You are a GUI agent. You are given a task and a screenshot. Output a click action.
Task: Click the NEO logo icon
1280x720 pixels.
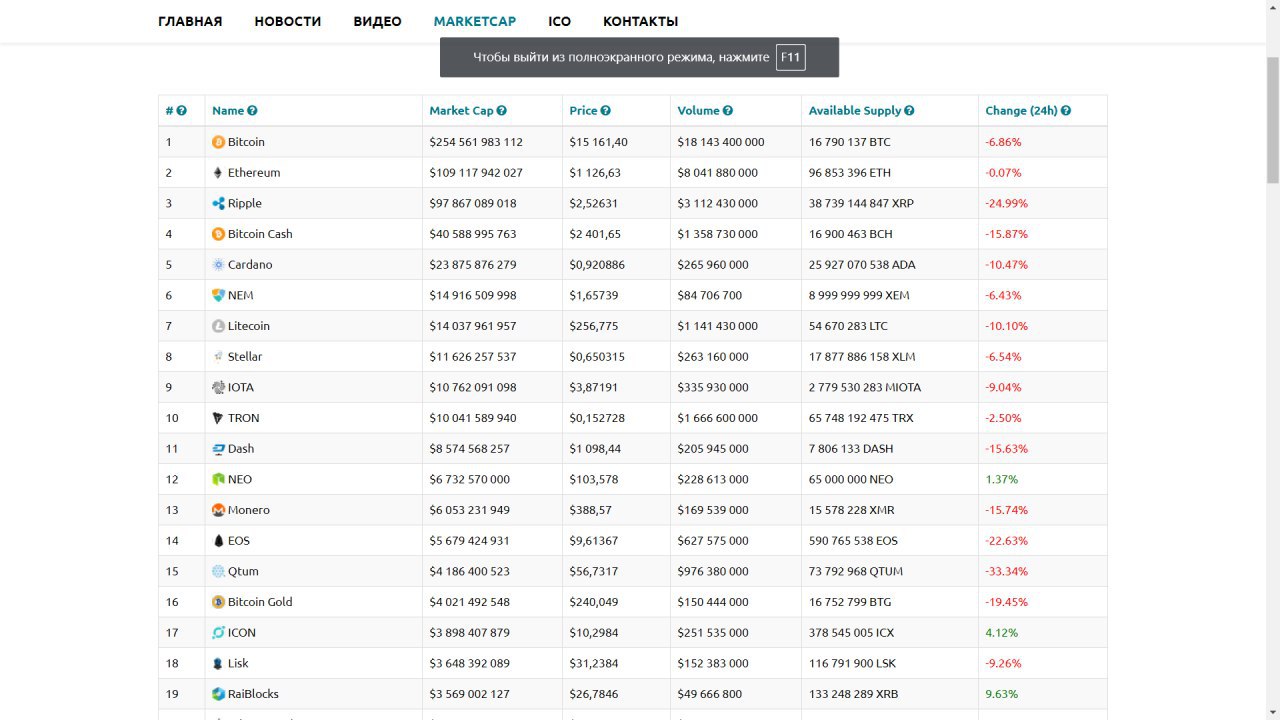point(218,479)
